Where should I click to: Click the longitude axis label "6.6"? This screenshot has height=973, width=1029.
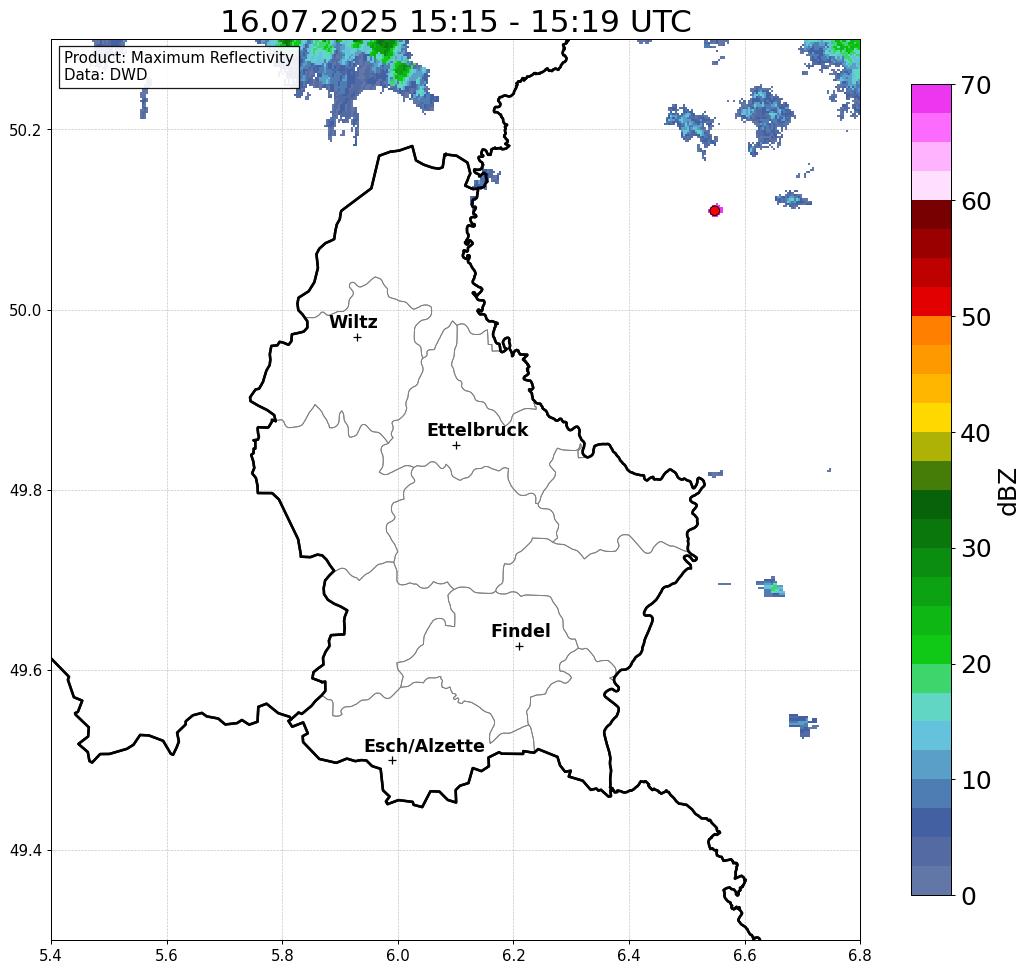745,955
